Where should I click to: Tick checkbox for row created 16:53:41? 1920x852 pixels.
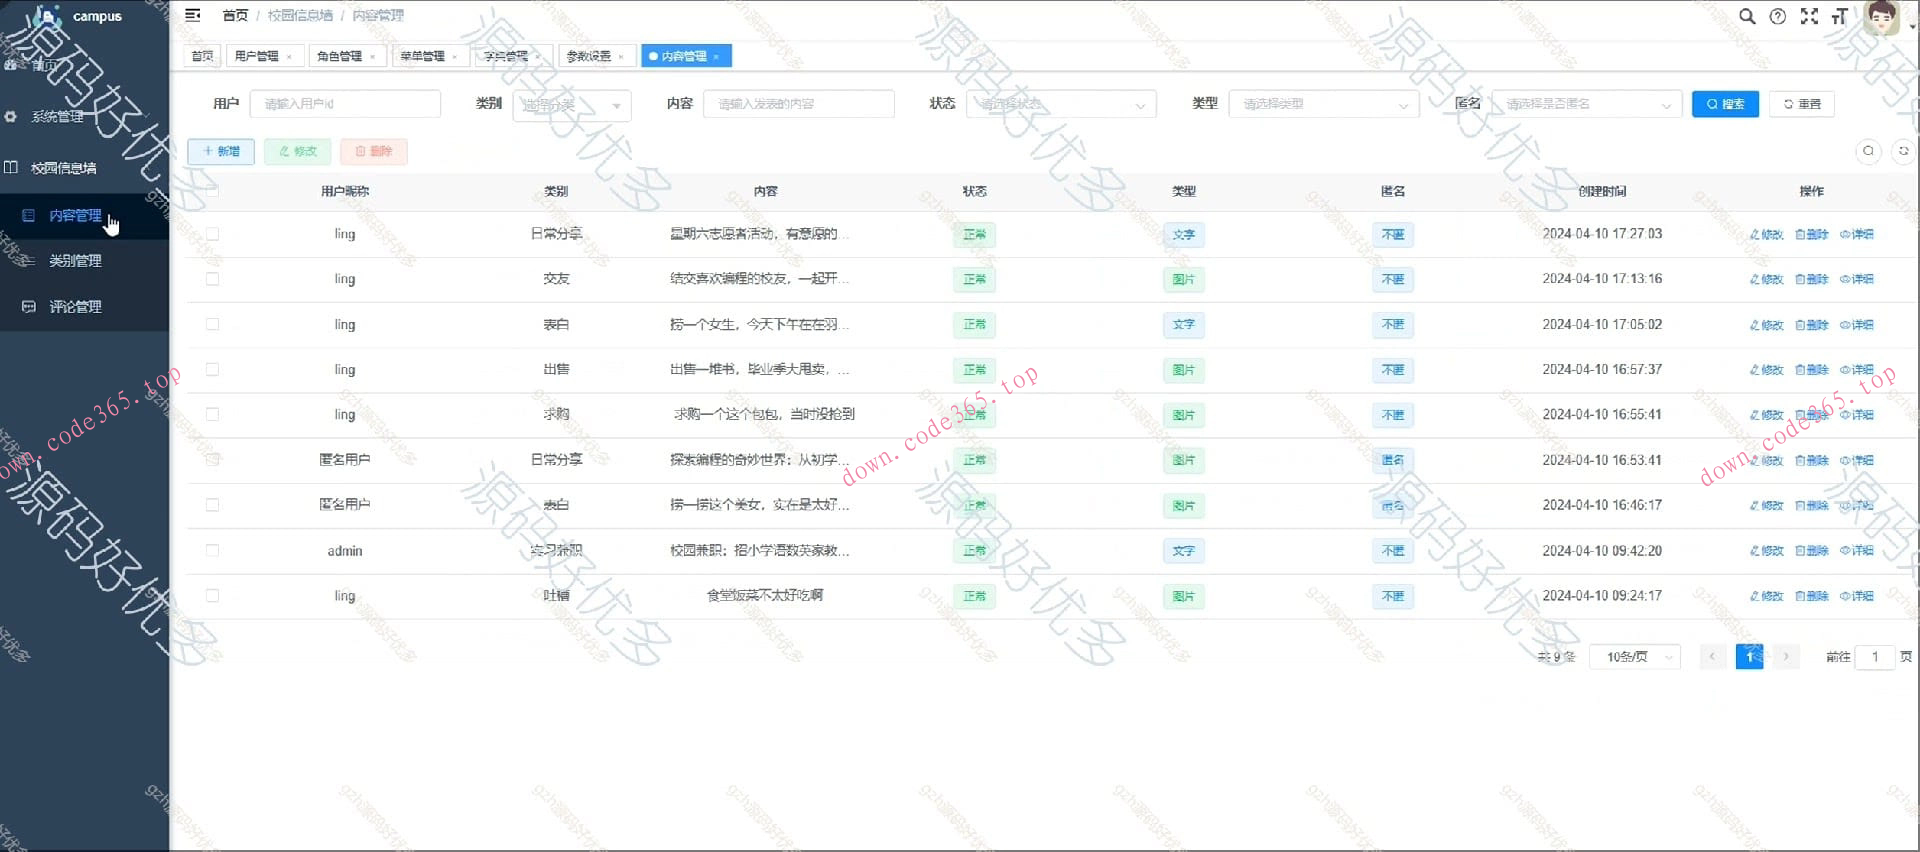(x=212, y=460)
